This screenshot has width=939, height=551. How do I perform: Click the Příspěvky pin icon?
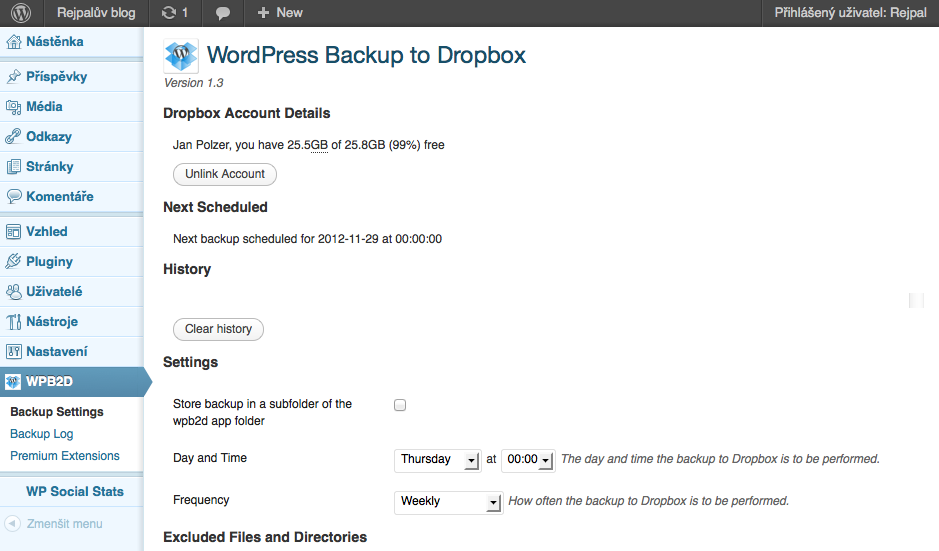point(13,77)
